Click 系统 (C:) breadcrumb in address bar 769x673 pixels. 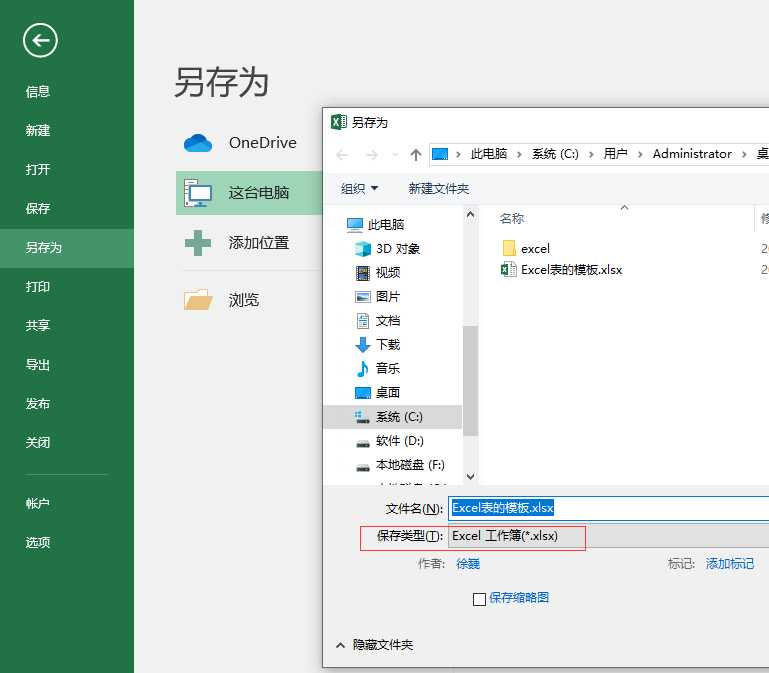point(555,154)
